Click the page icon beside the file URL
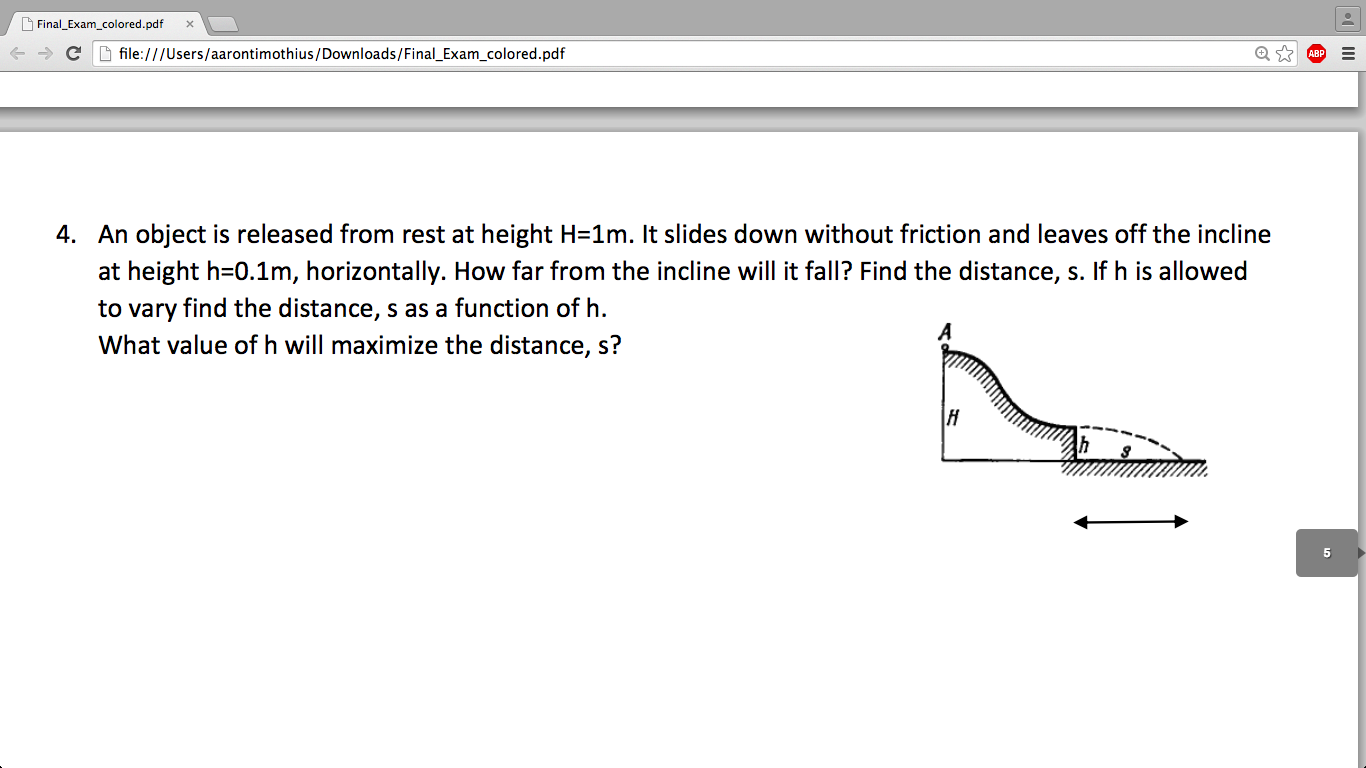This screenshot has height=768, width=1366. tap(105, 54)
